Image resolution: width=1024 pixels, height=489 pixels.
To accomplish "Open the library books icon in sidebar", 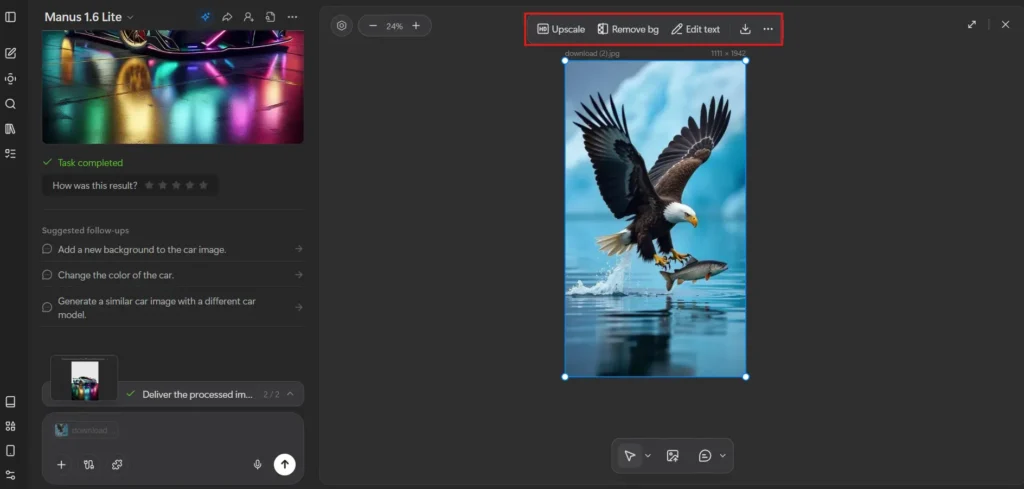I will click(11, 129).
